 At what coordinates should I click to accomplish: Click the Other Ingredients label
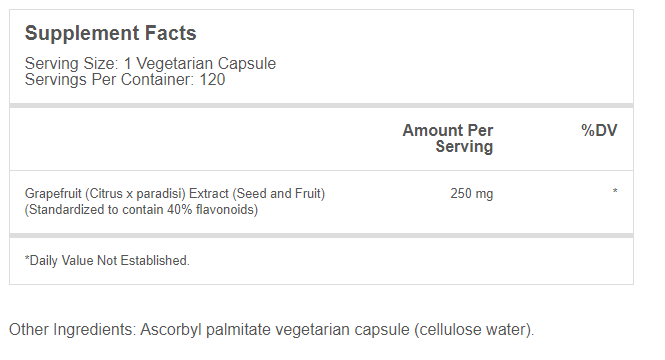[72, 329]
